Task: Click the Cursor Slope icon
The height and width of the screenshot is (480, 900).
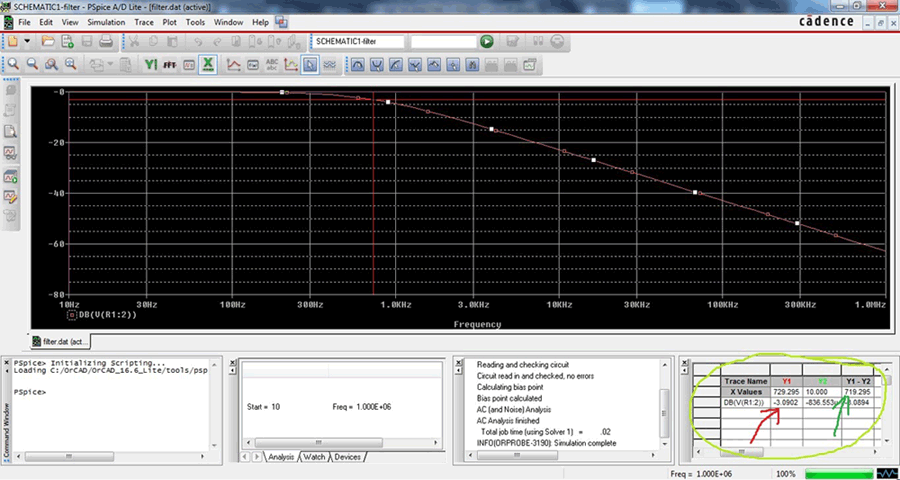Action: 395,65
